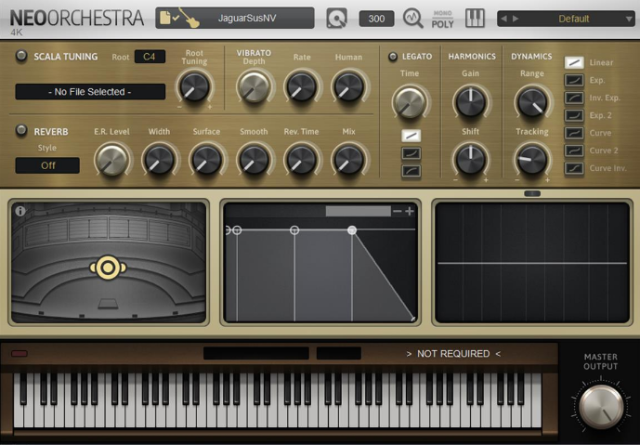
Task: Click the reverb Smooth knob
Action: click(x=253, y=160)
